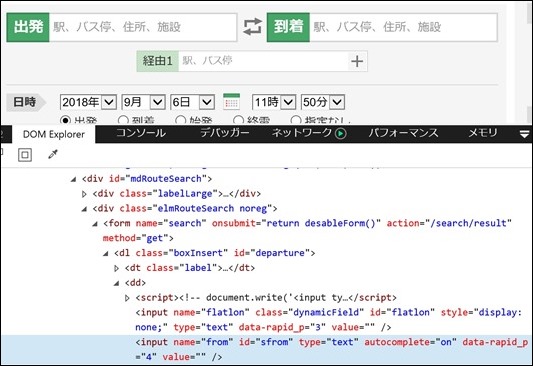This screenshot has height=366, width=533.
Task: Click the 経由1 via station field
Action: 263,61
